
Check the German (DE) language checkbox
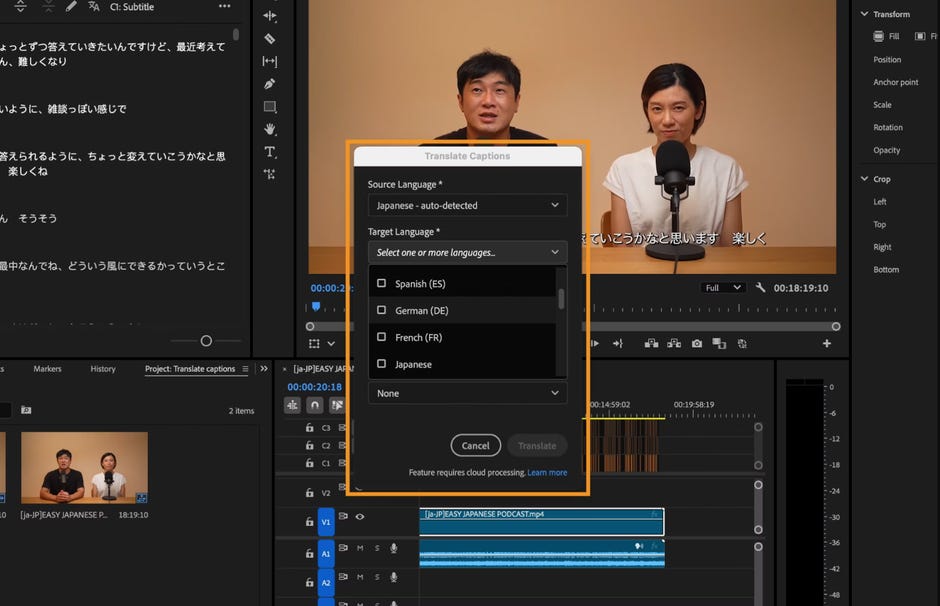click(382, 310)
